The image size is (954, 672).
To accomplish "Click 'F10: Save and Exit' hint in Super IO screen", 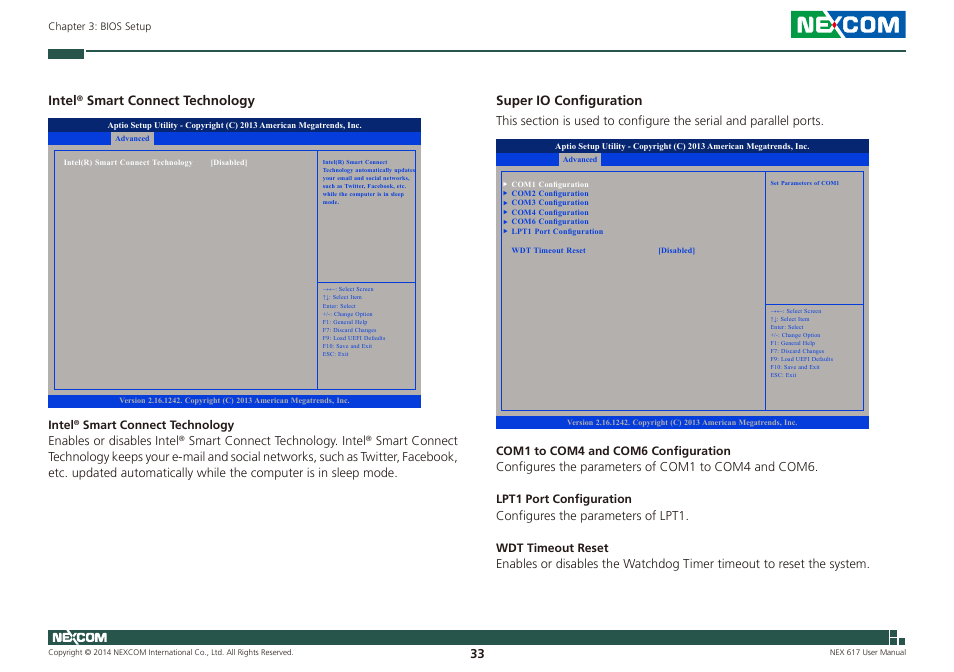I will click(795, 367).
